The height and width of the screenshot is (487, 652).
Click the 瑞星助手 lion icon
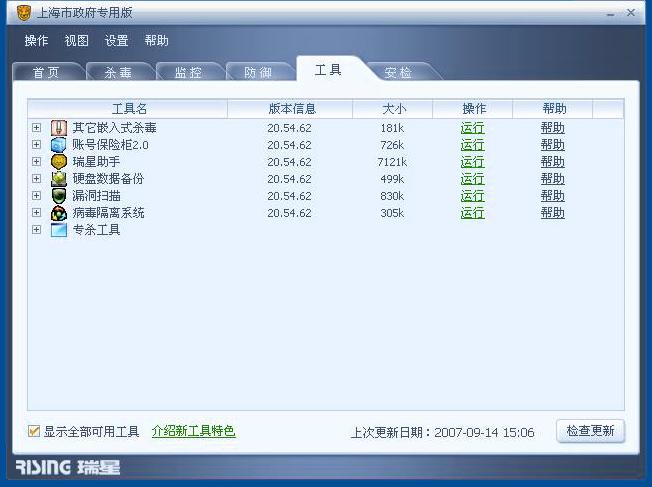pos(59,162)
